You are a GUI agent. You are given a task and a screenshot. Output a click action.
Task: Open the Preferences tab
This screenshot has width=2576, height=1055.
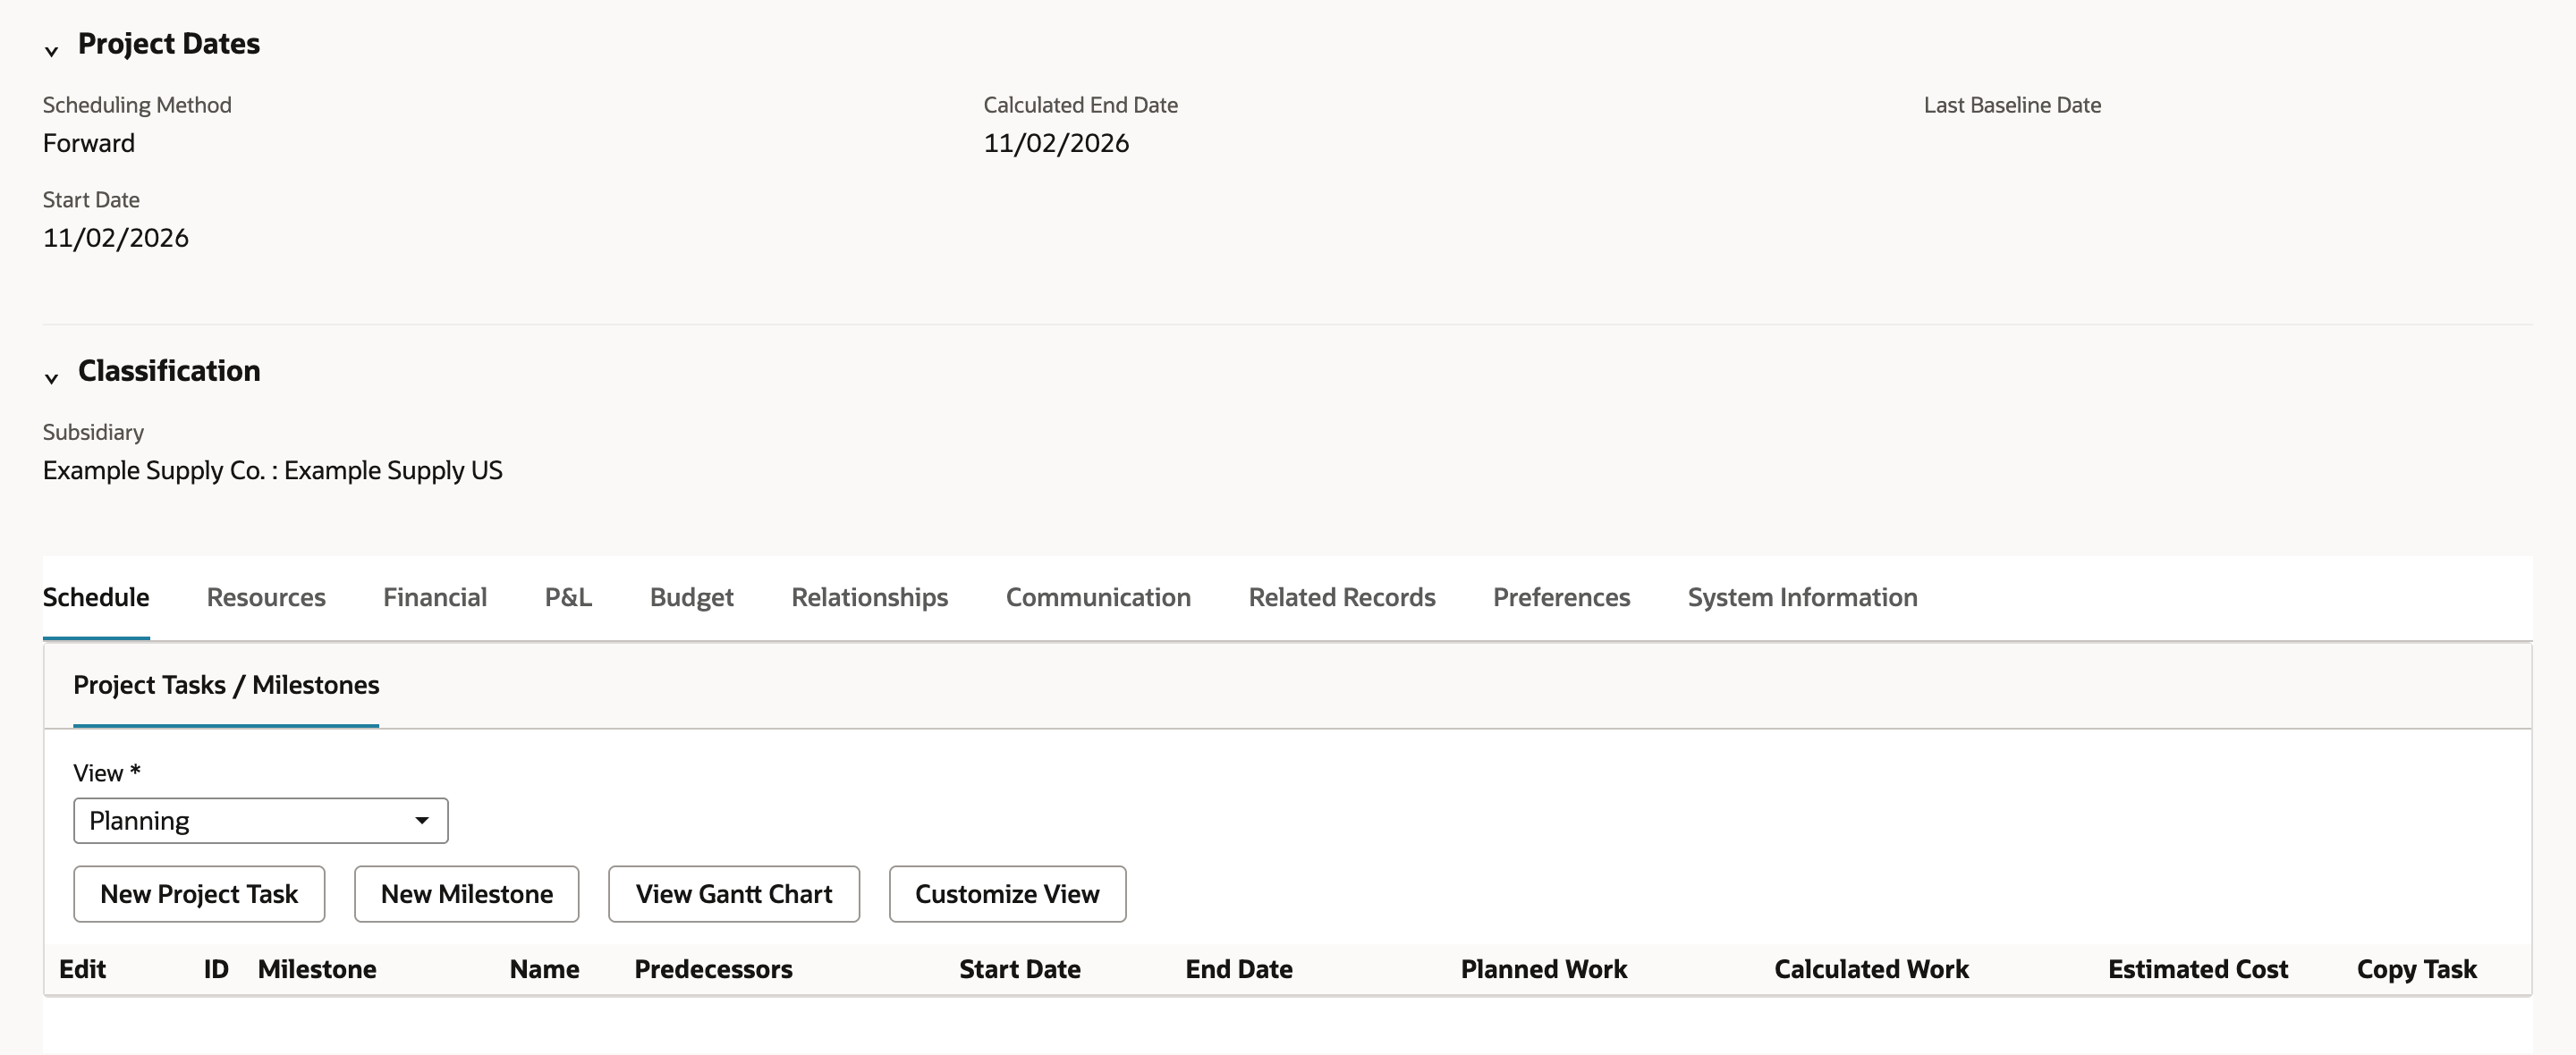1561,597
